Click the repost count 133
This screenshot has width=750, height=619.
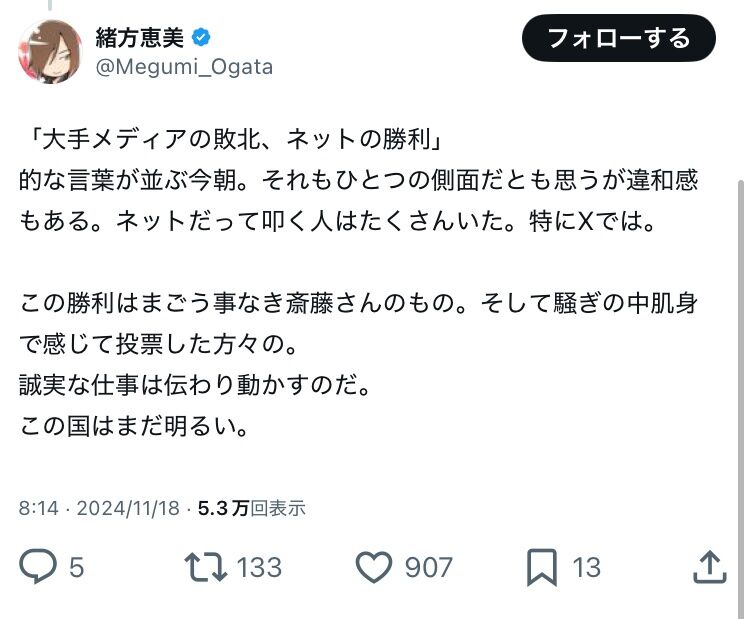(259, 567)
